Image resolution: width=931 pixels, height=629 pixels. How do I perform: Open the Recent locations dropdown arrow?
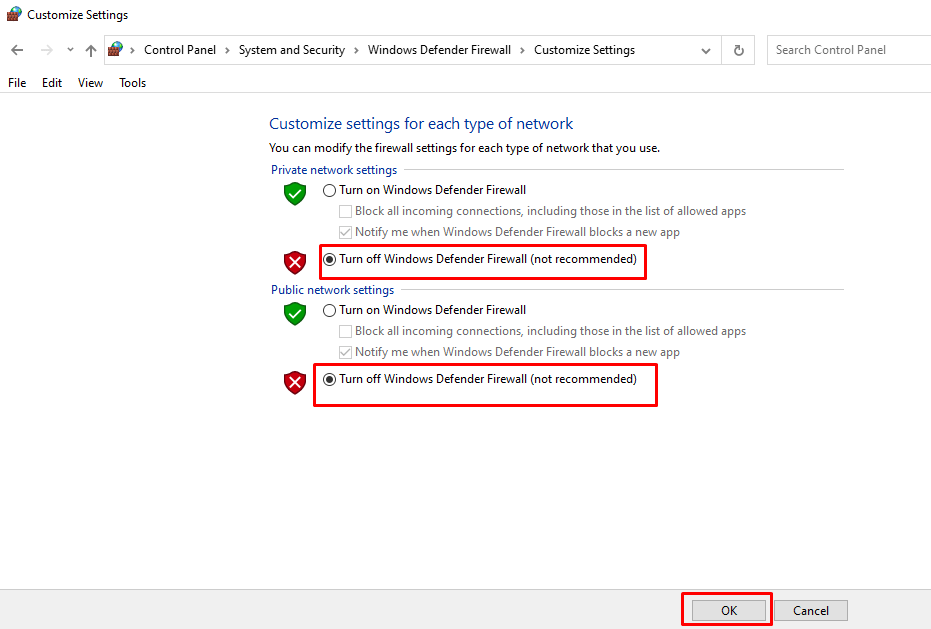tap(70, 50)
